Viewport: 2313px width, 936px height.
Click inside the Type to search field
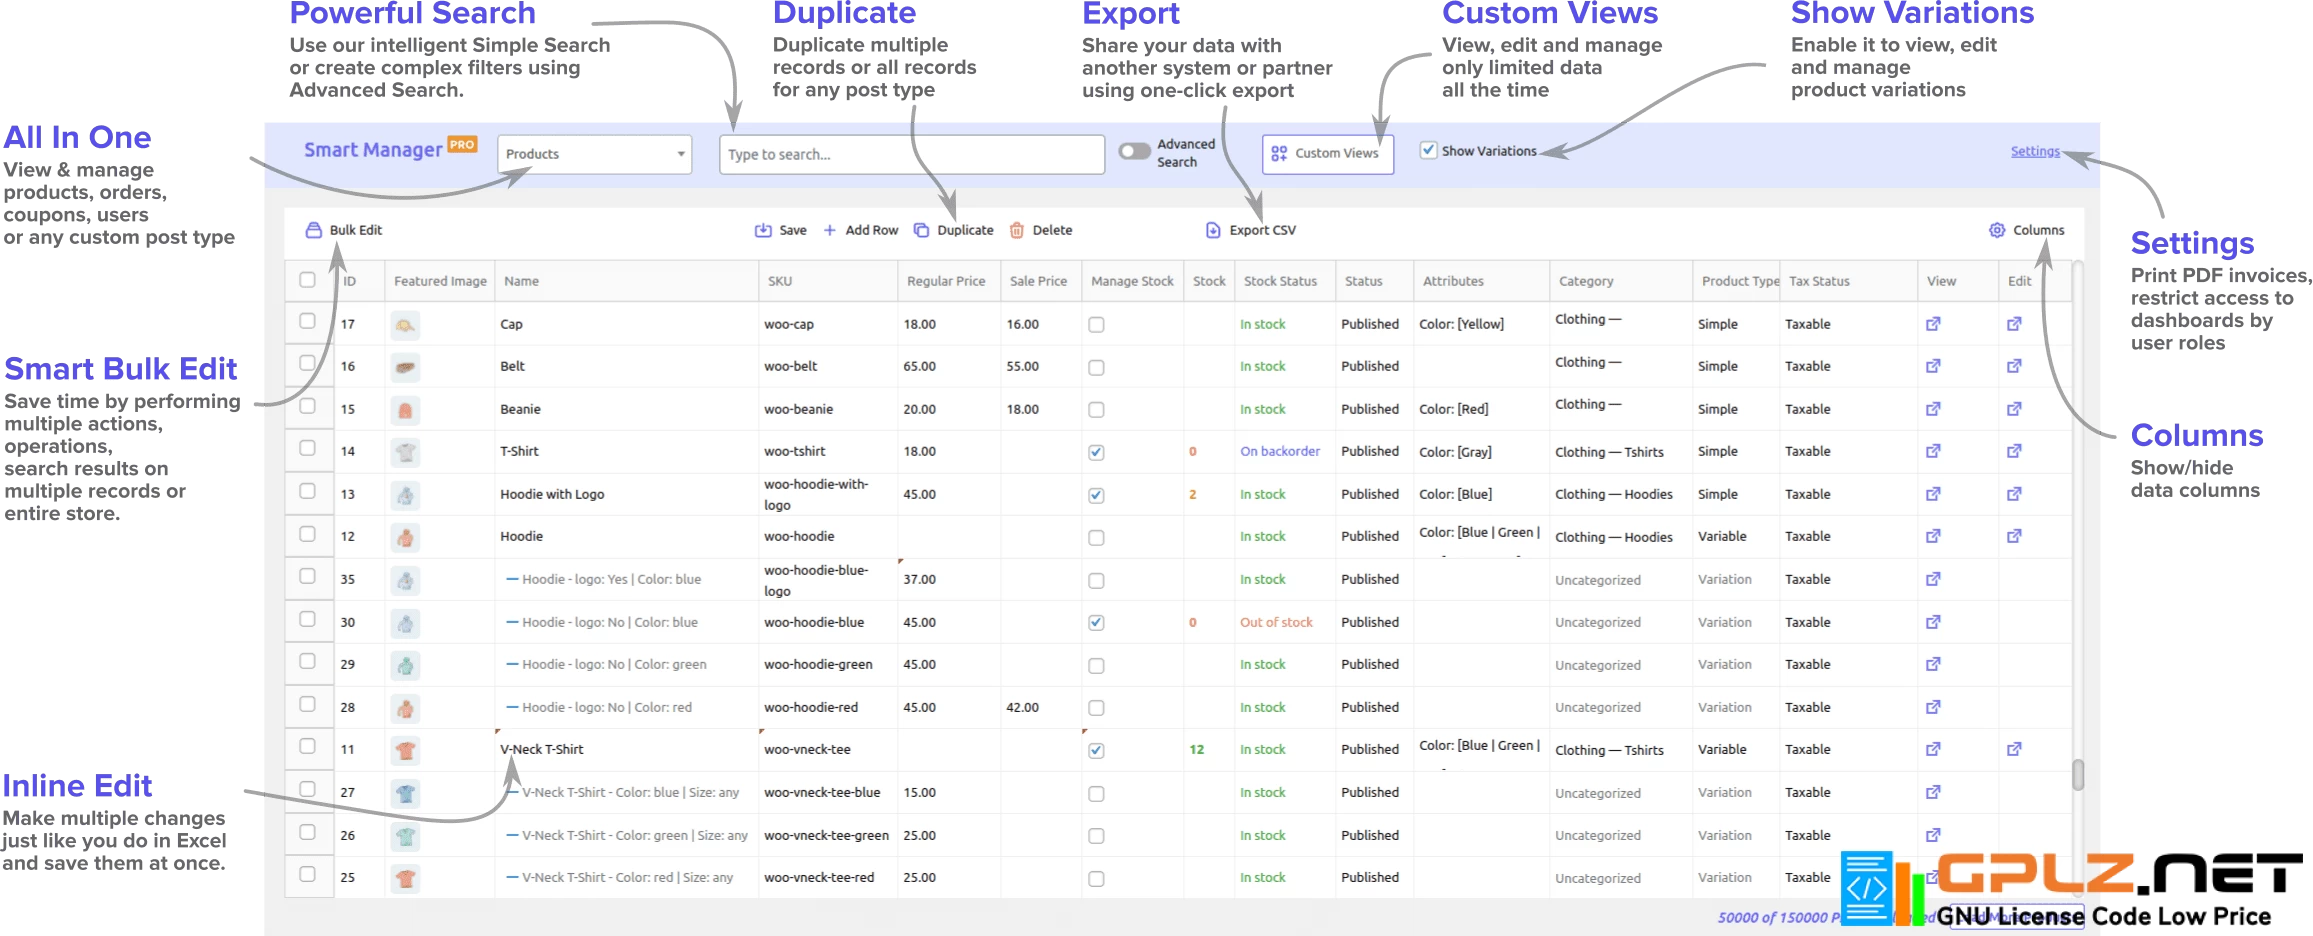click(x=910, y=153)
